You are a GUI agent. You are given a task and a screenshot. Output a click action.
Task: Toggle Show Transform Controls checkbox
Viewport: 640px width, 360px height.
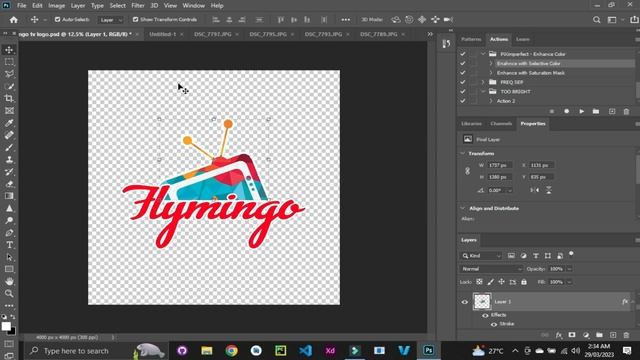pyautogui.click(x=135, y=20)
